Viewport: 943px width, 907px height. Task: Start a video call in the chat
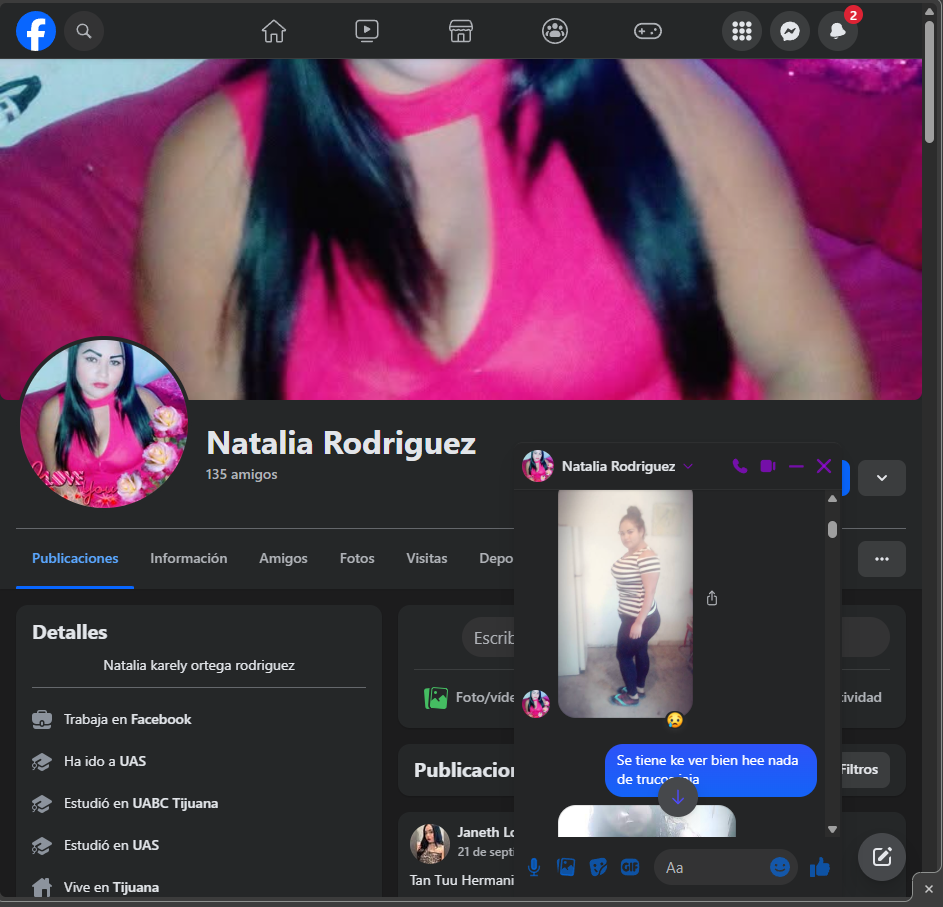(767, 466)
